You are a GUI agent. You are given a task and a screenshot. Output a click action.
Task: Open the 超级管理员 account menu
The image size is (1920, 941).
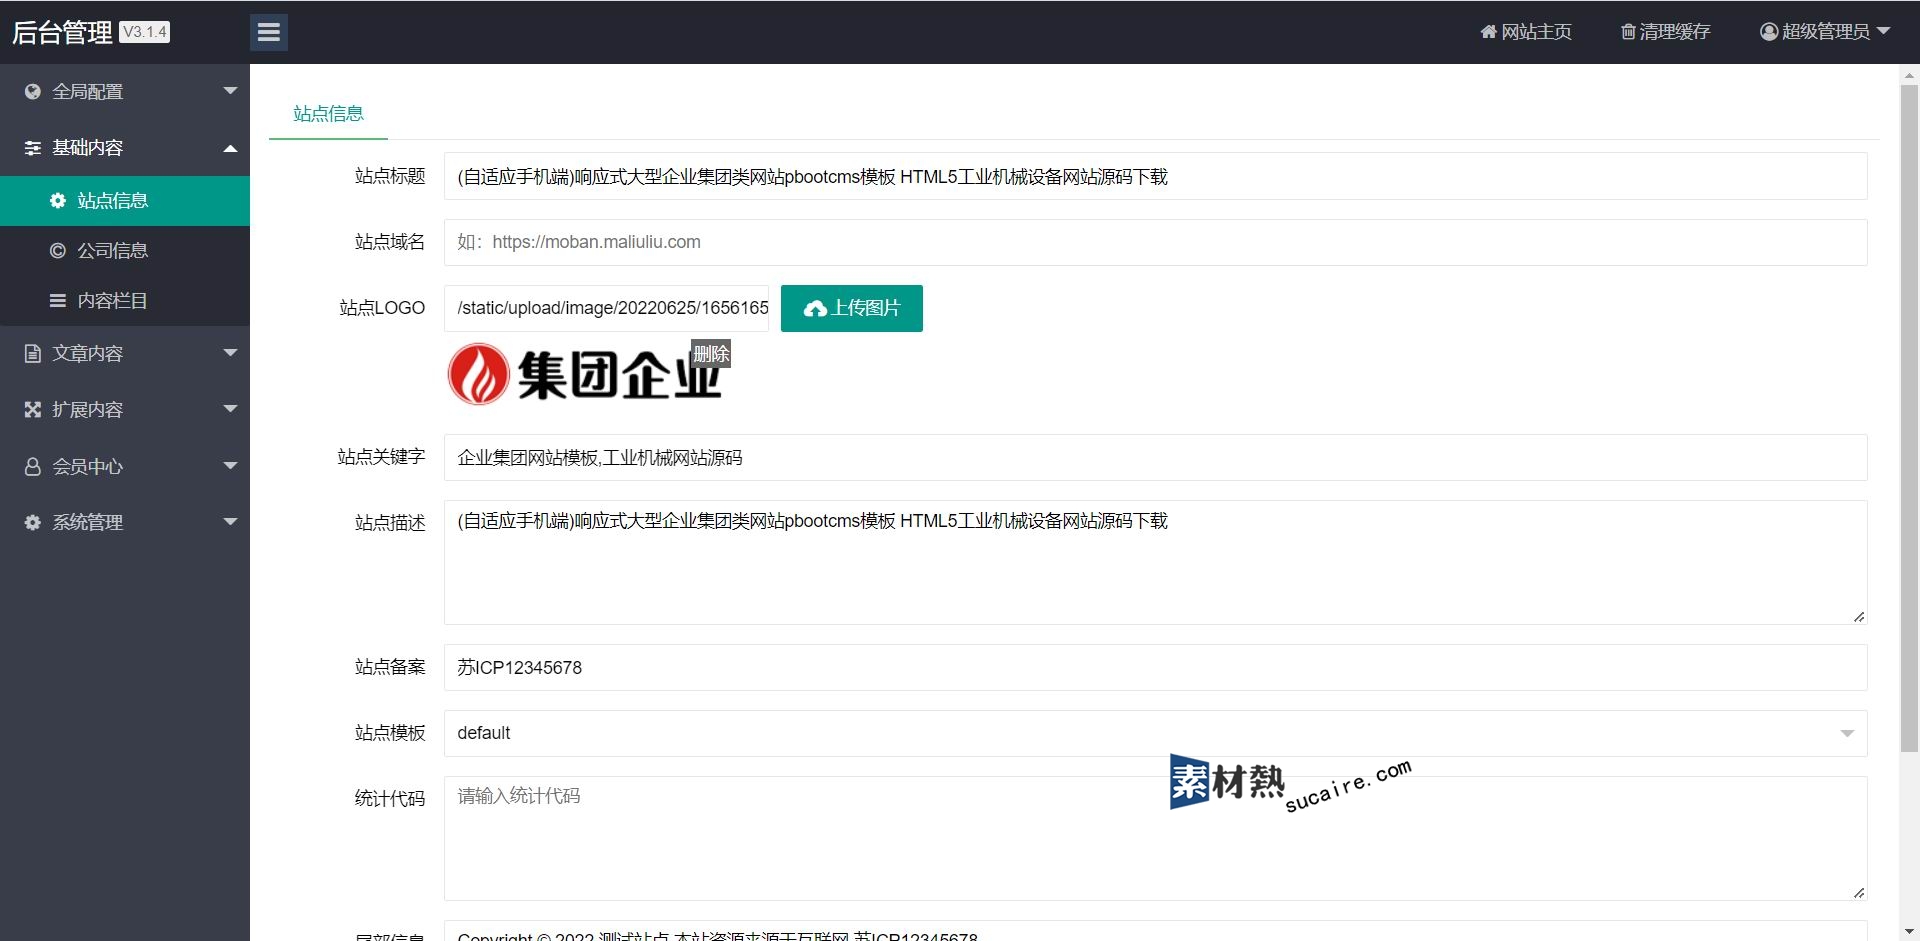click(1825, 32)
